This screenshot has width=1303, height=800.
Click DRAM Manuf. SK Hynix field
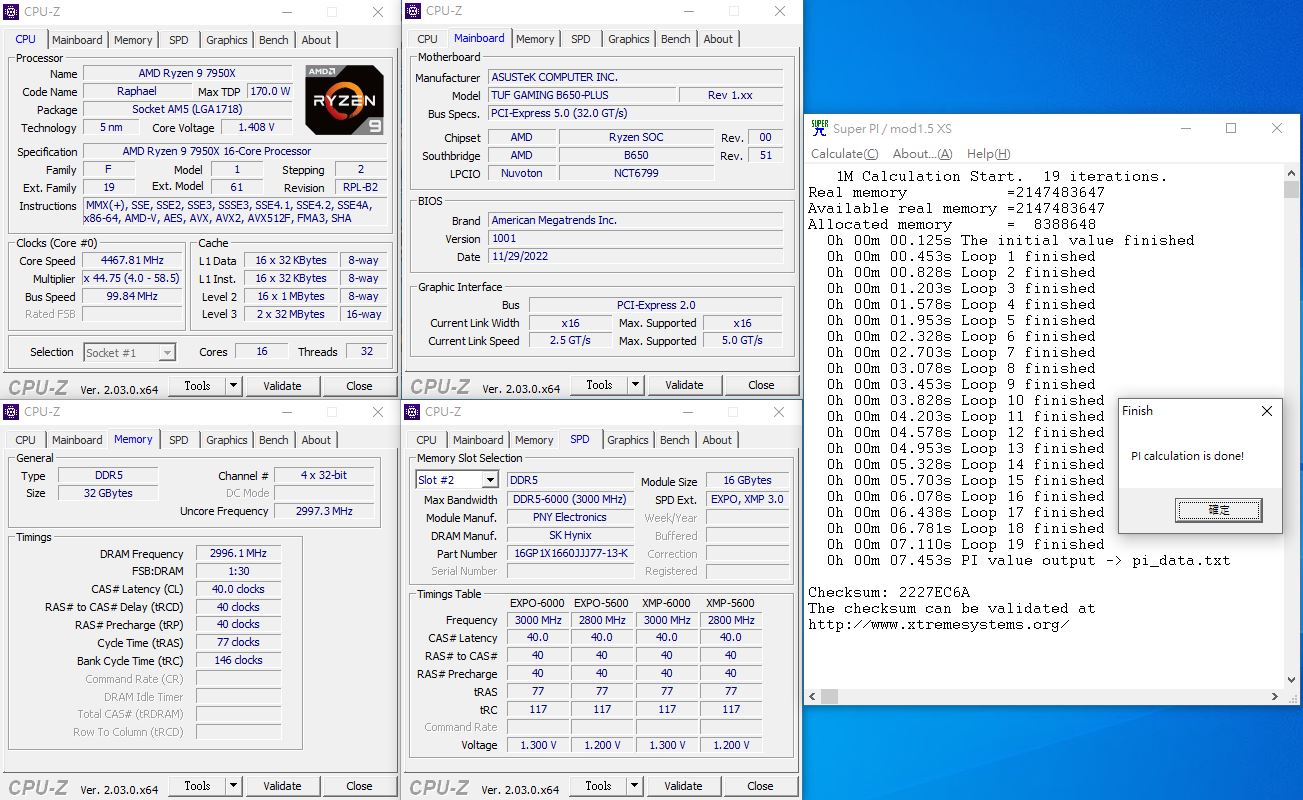(x=570, y=536)
